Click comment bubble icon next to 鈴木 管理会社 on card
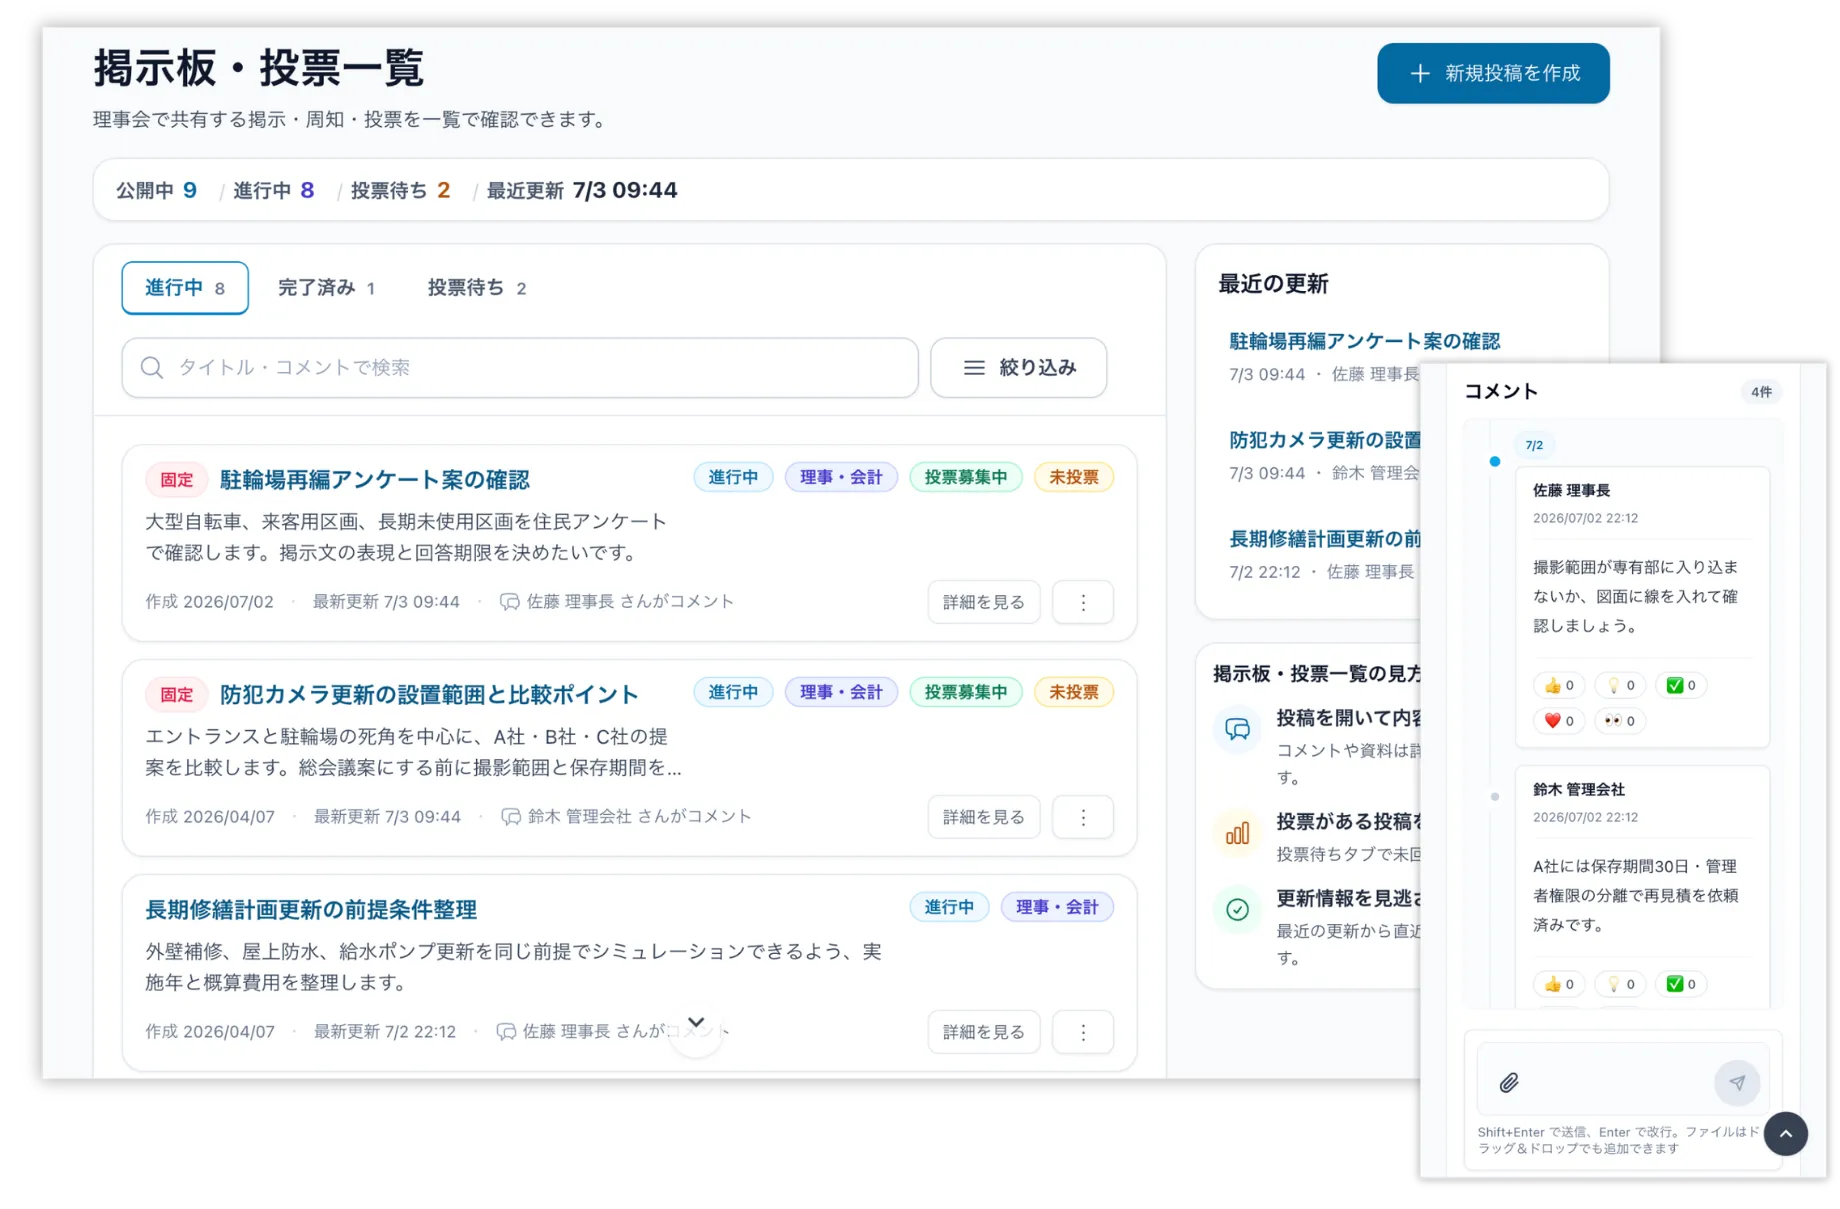Screen dimensions: 1840x1209 [x=510, y=817]
